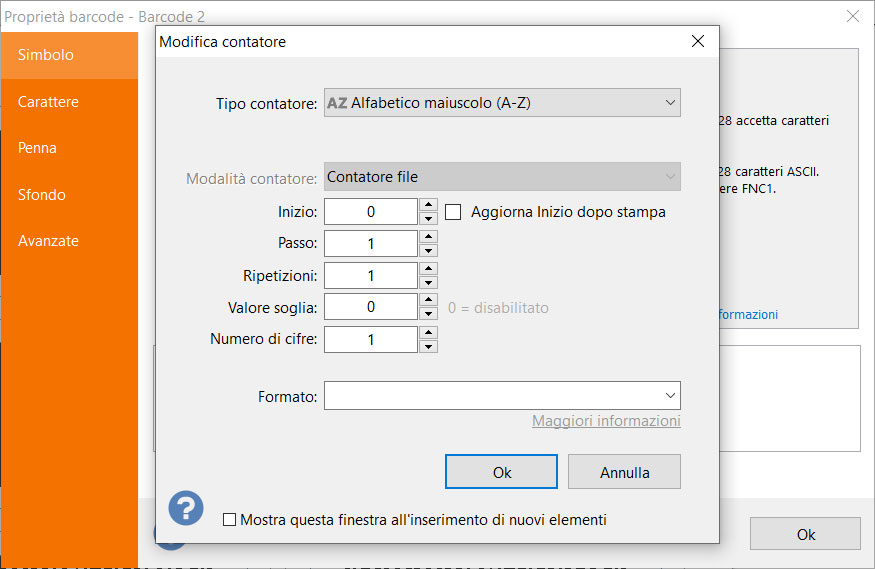Increase the Passo value with up arrow
This screenshot has height=569, width=875.
click(428, 237)
